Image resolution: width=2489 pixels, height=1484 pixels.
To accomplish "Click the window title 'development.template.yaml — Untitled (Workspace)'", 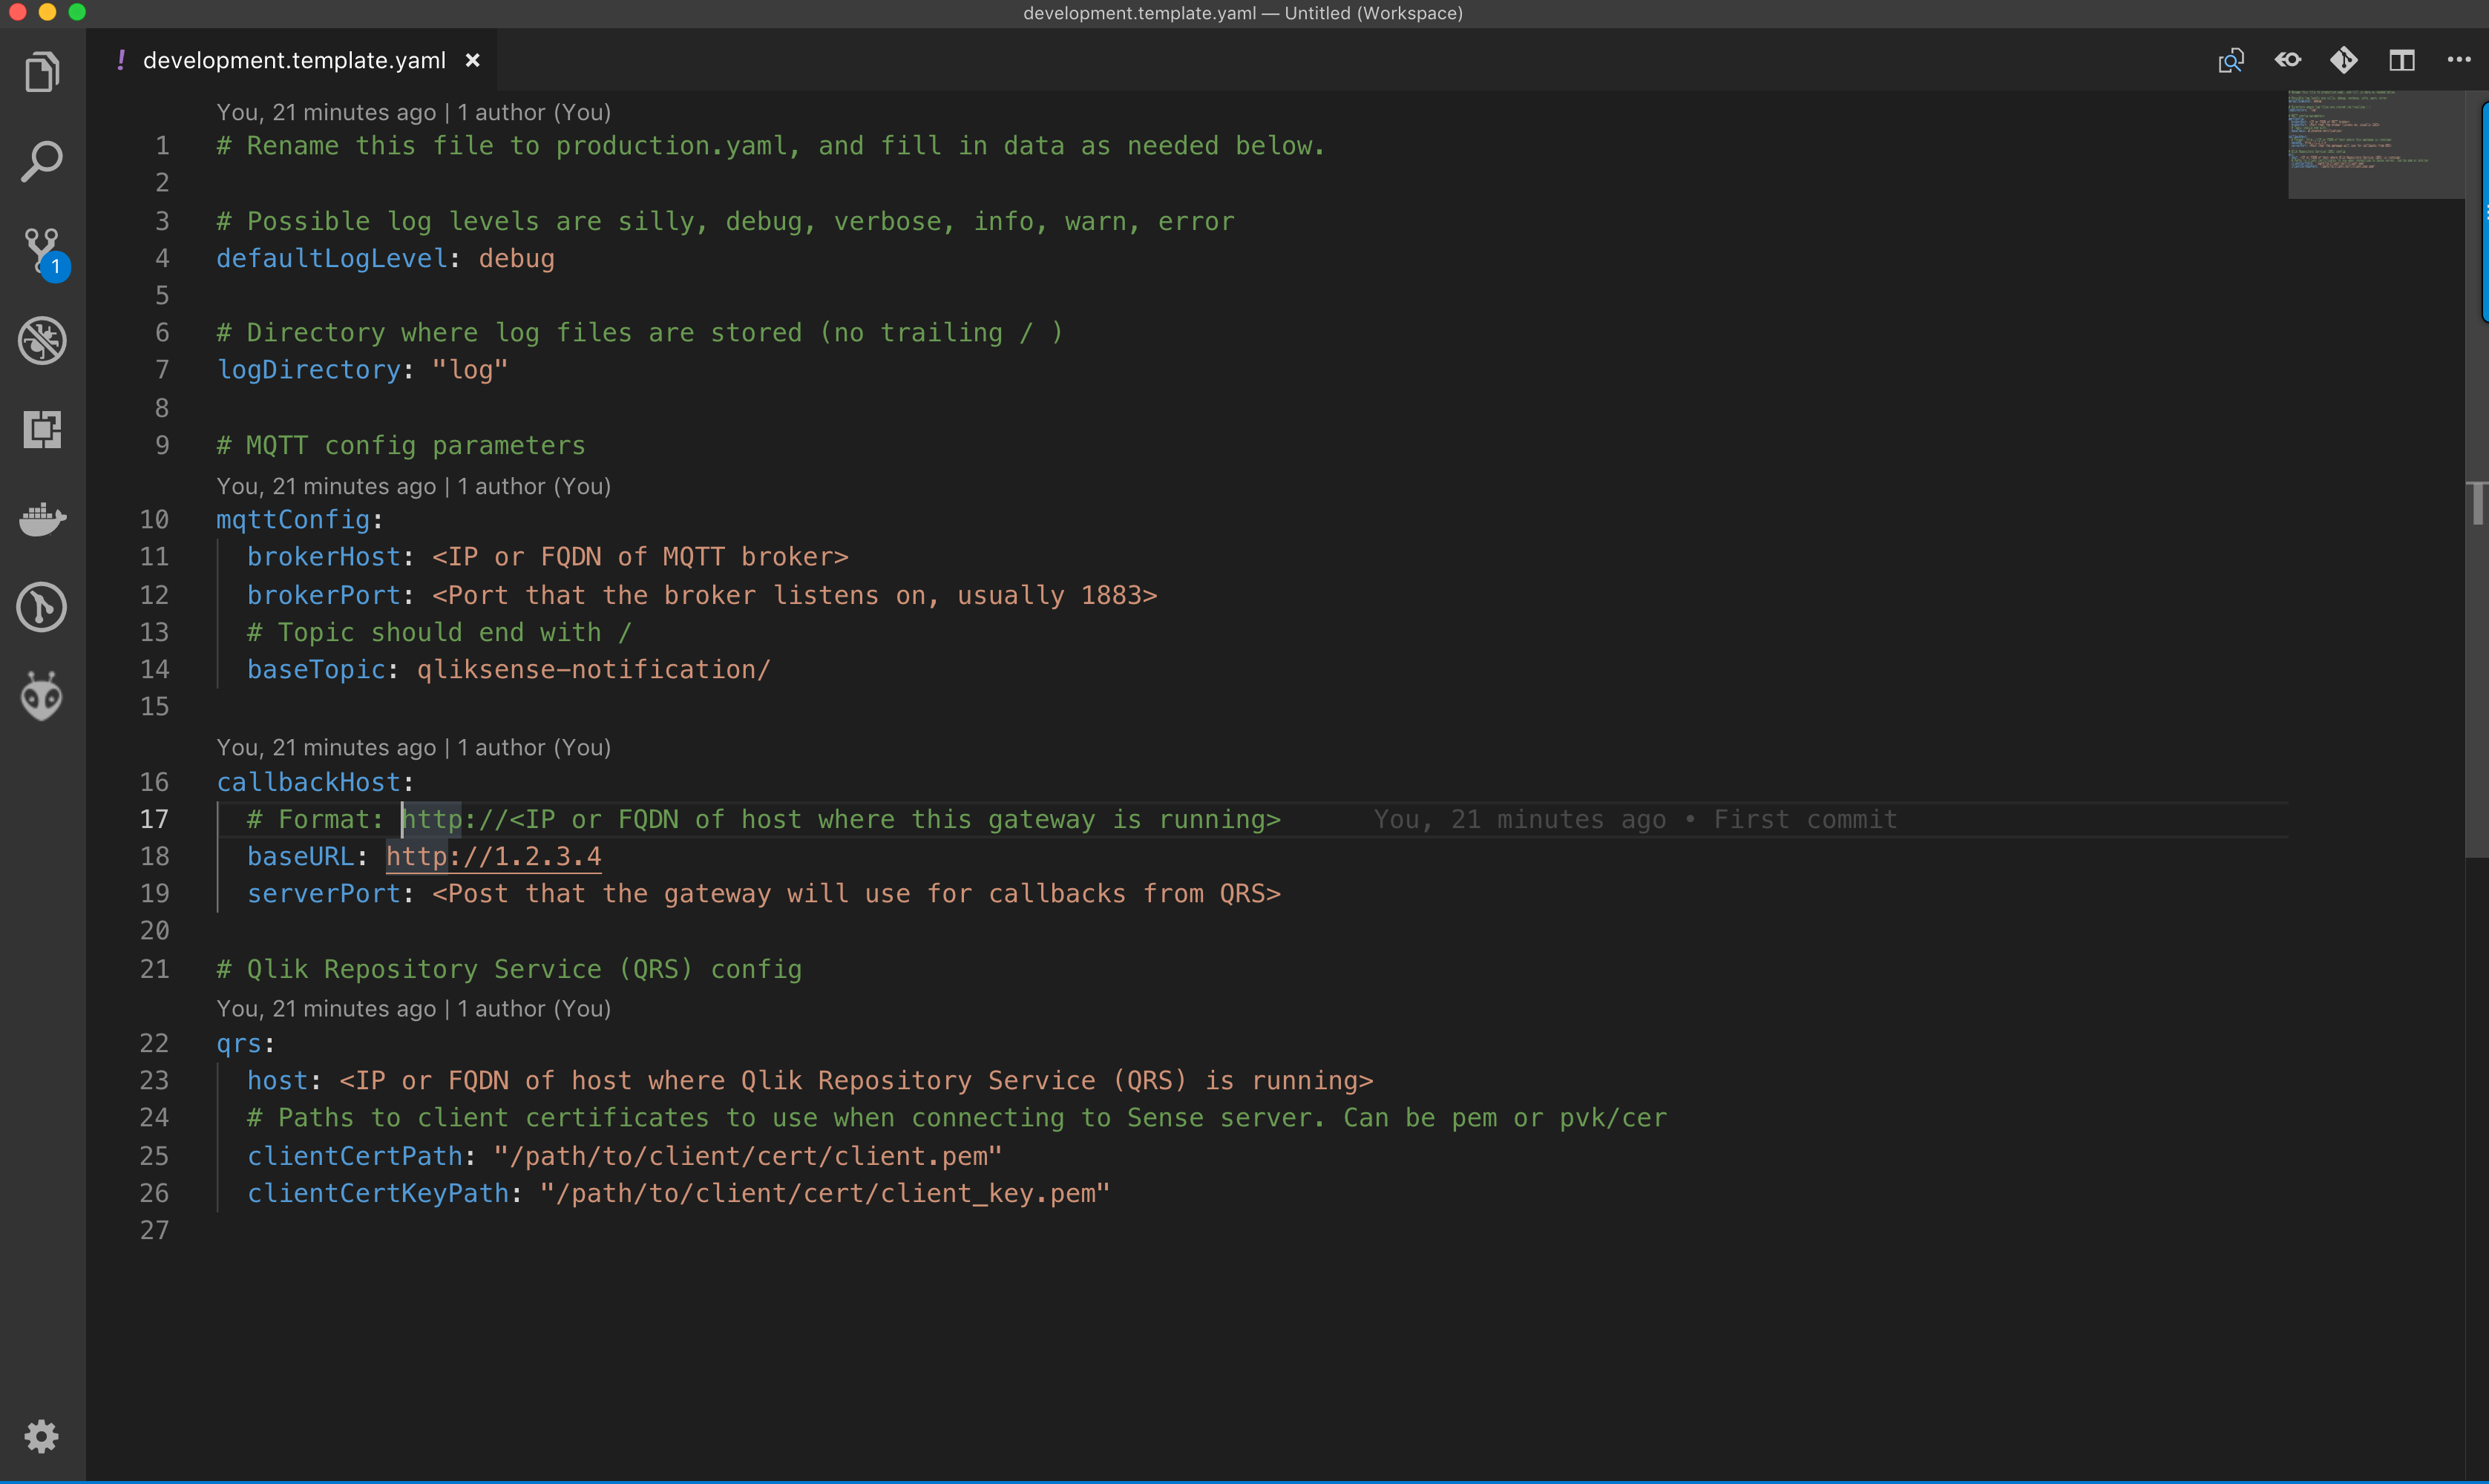I will point(1243,13).
